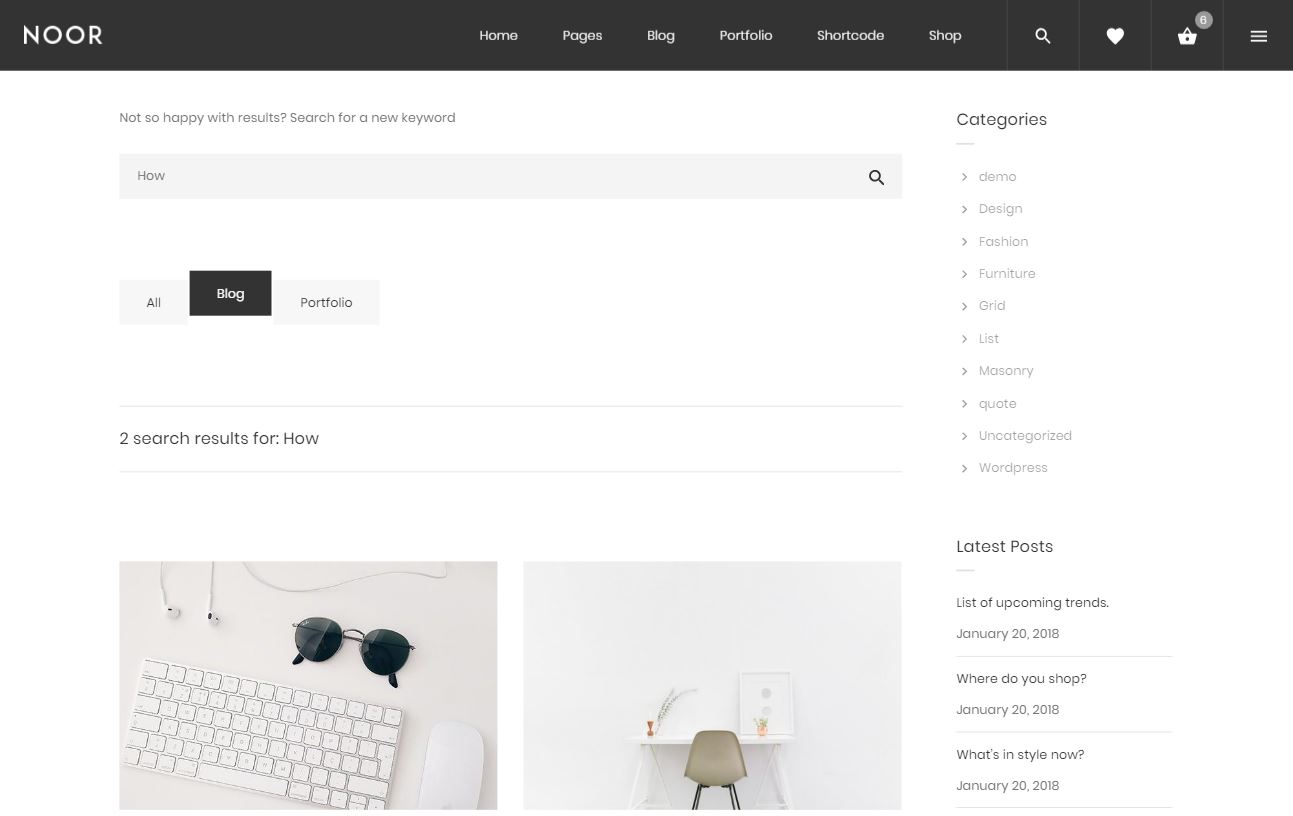The image size is (1293, 816).
Task: Open the Grid category link
Action: point(992,306)
